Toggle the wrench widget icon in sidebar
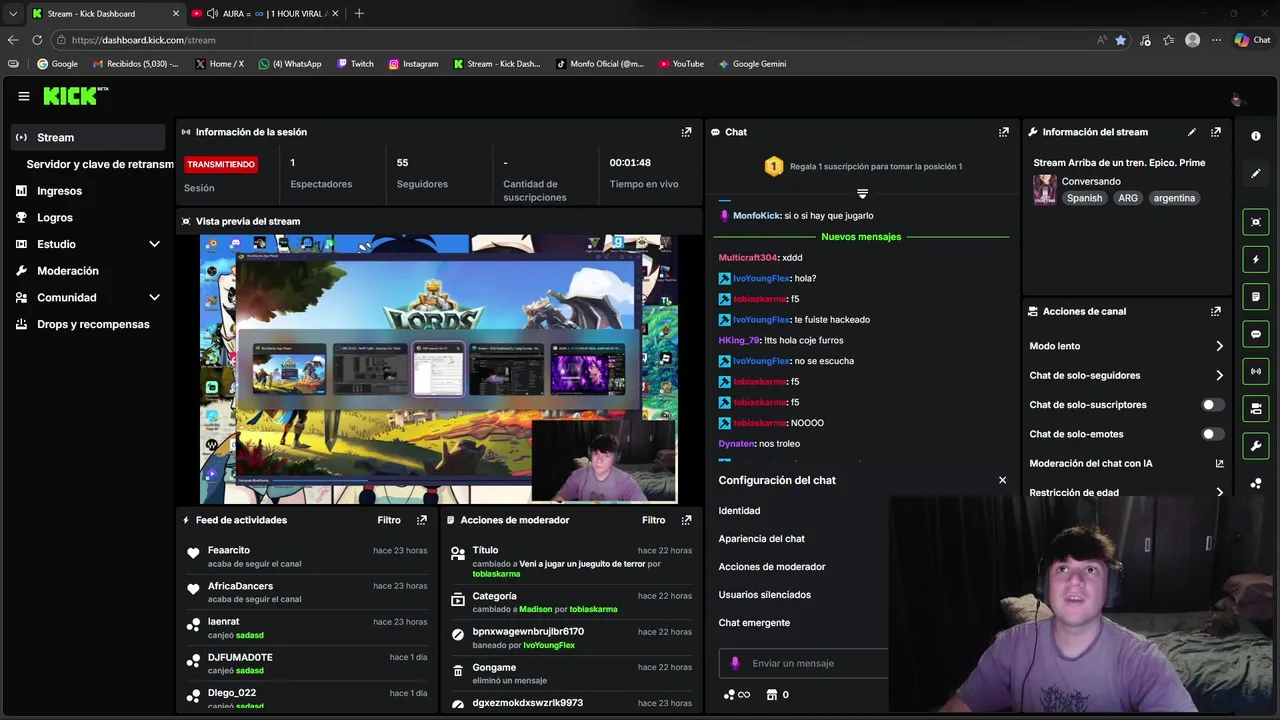 tap(1256, 445)
